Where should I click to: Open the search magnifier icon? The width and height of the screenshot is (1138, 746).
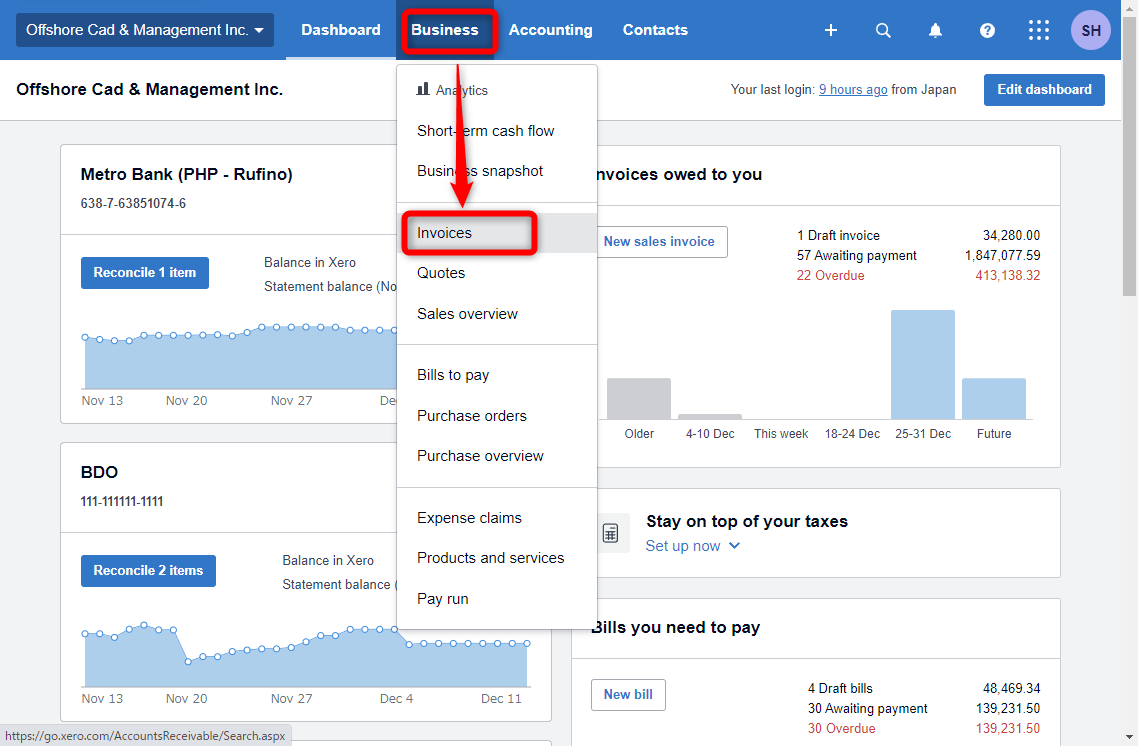(883, 30)
